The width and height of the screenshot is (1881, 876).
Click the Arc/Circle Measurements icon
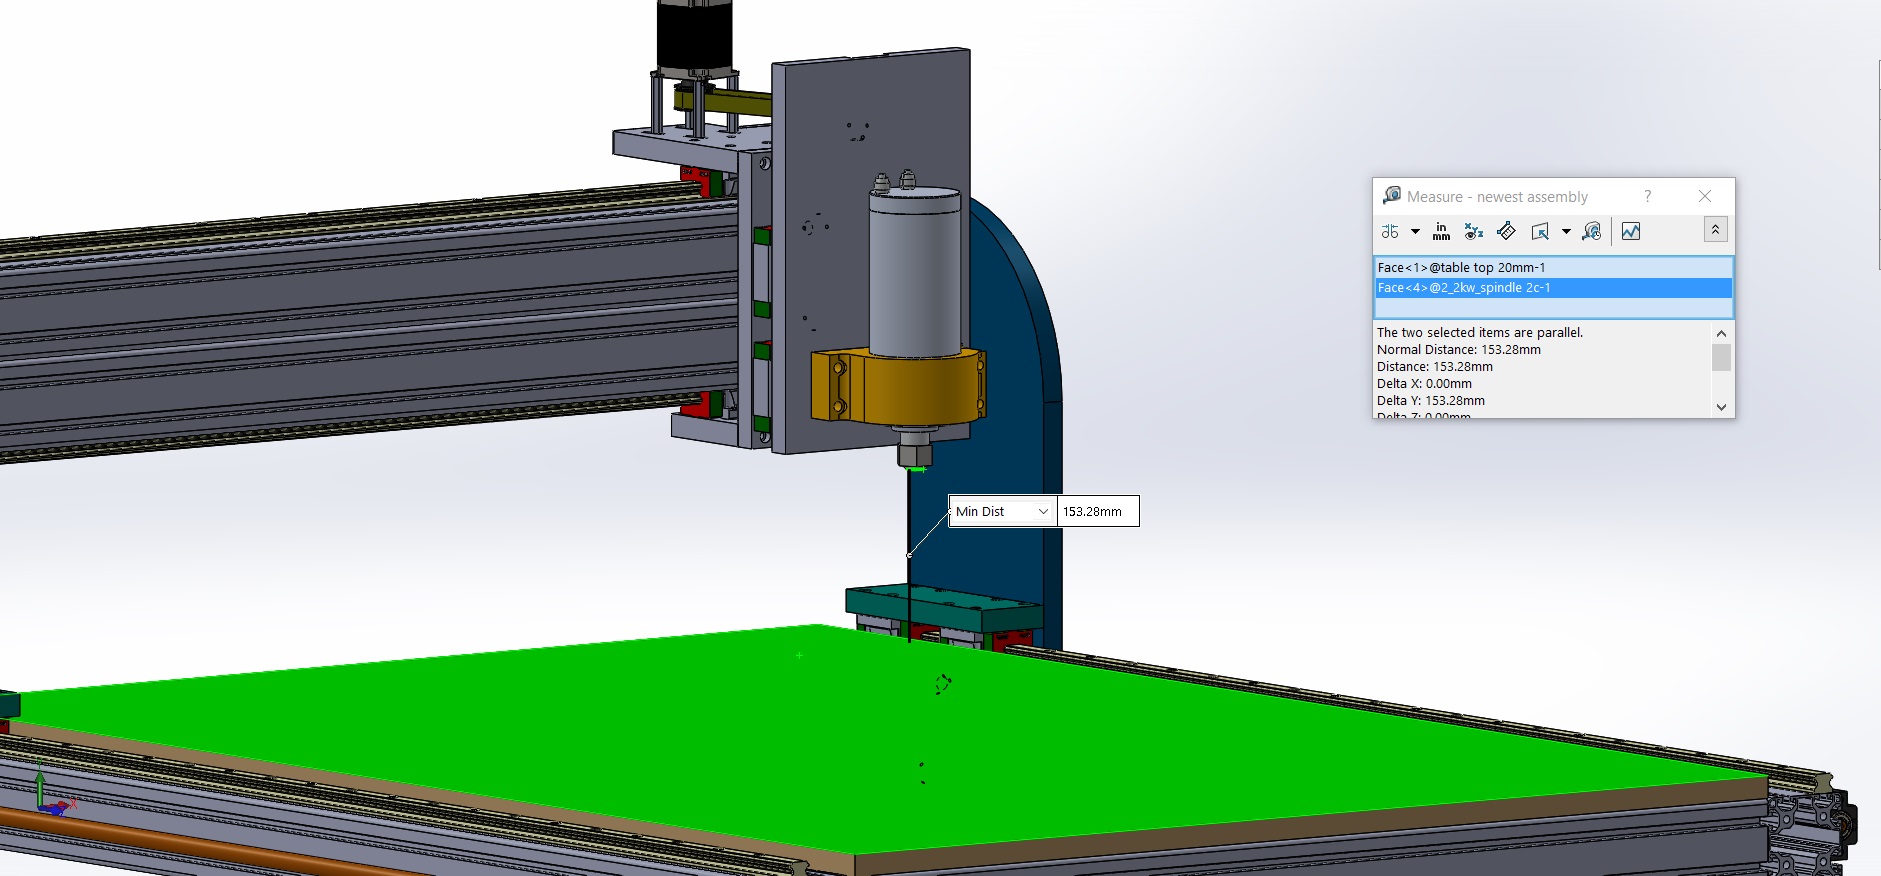point(1390,231)
